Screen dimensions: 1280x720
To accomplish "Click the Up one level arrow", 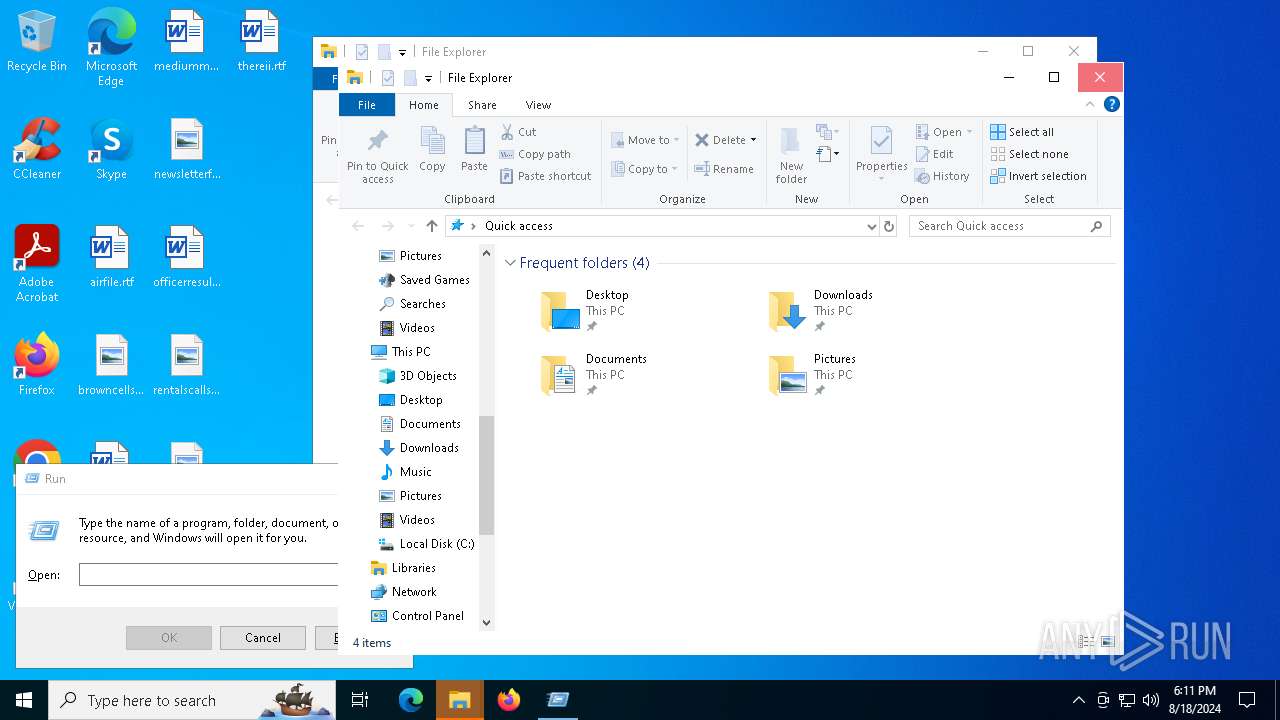I will (432, 226).
